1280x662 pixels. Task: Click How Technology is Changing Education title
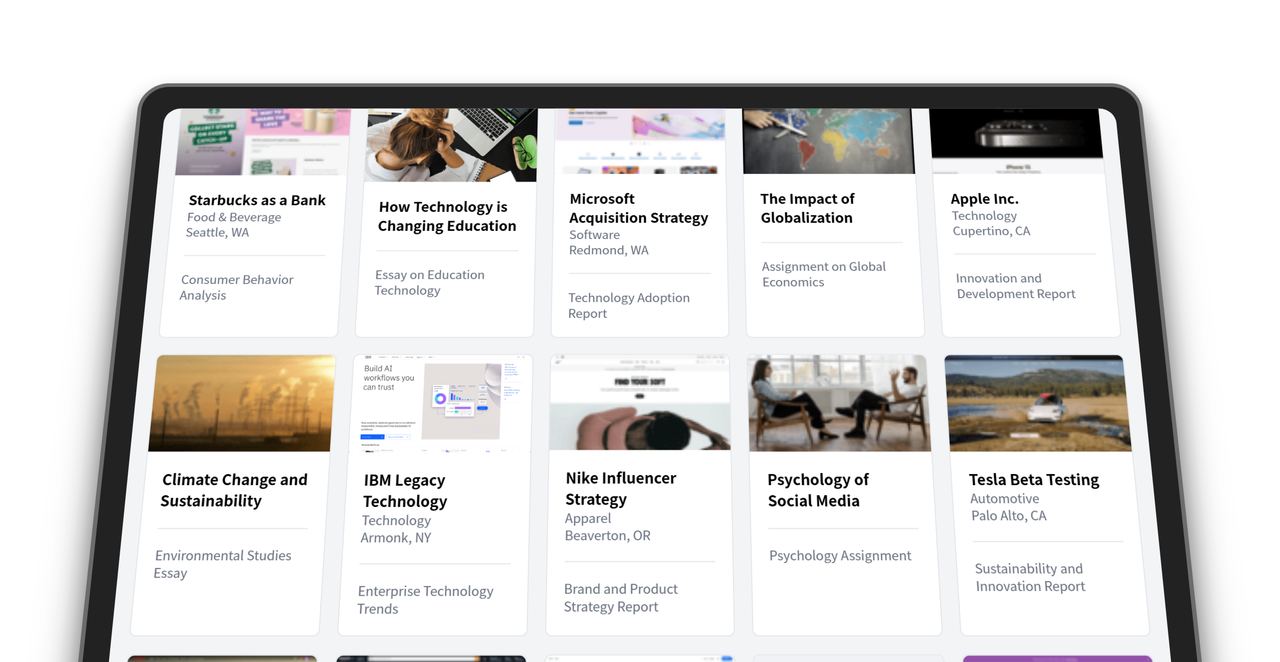click(x=447, y=216)
